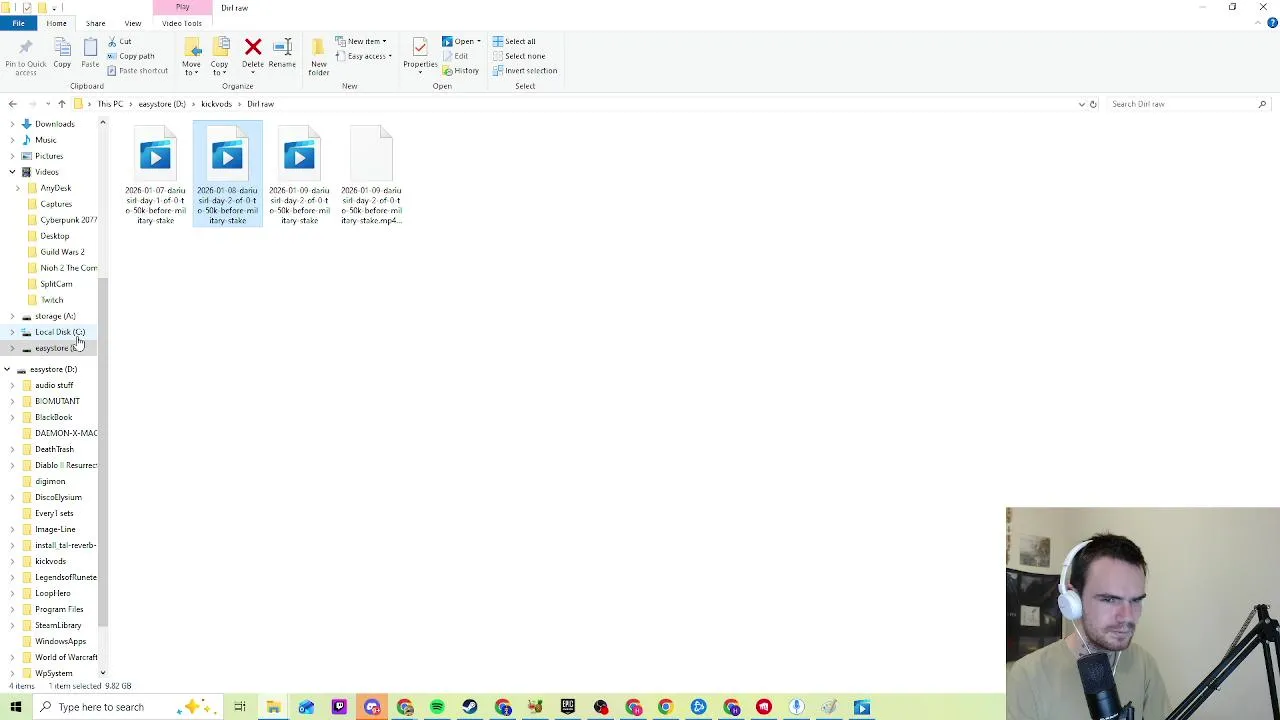Click History in the Open group
Viewport: 1280px width, 720px height.
coord(460,71)
